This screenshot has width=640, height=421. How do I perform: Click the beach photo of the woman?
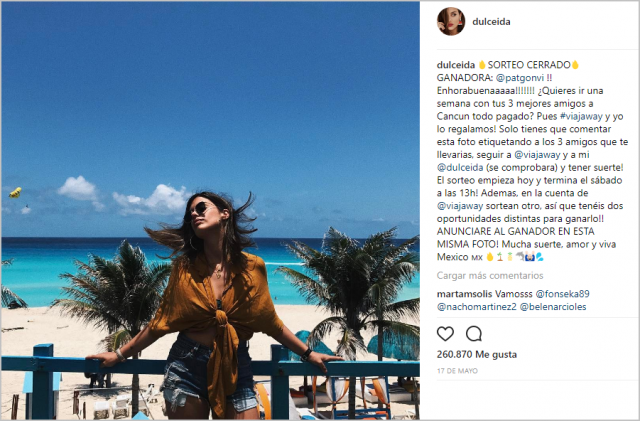210,210
